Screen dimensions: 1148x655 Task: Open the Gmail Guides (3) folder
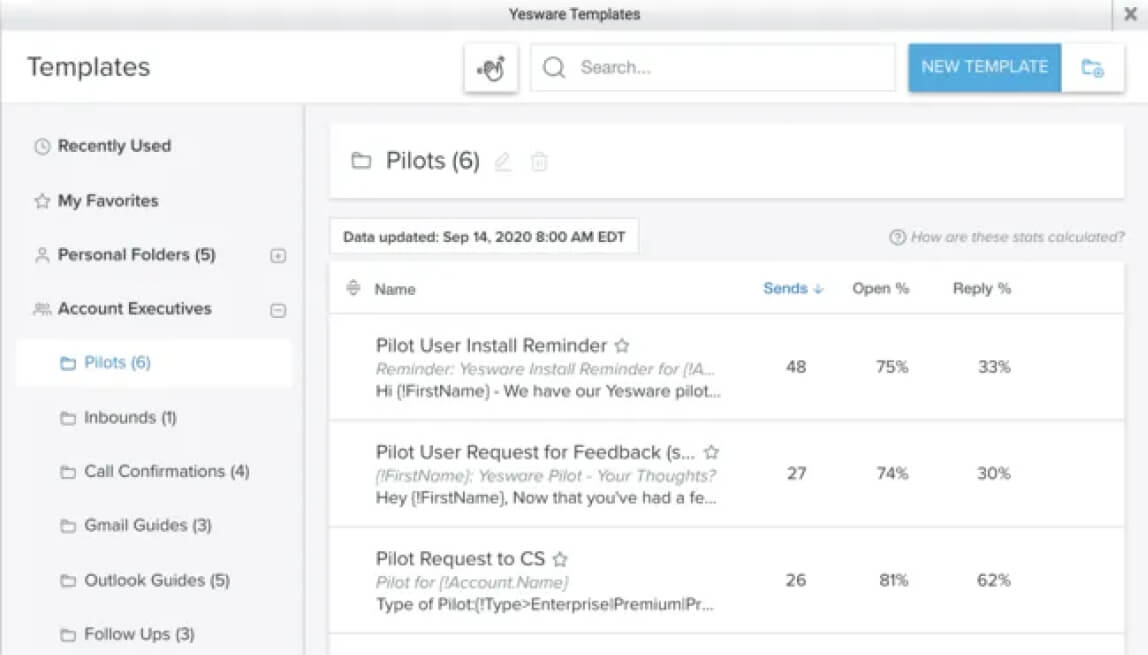point(147,525)
